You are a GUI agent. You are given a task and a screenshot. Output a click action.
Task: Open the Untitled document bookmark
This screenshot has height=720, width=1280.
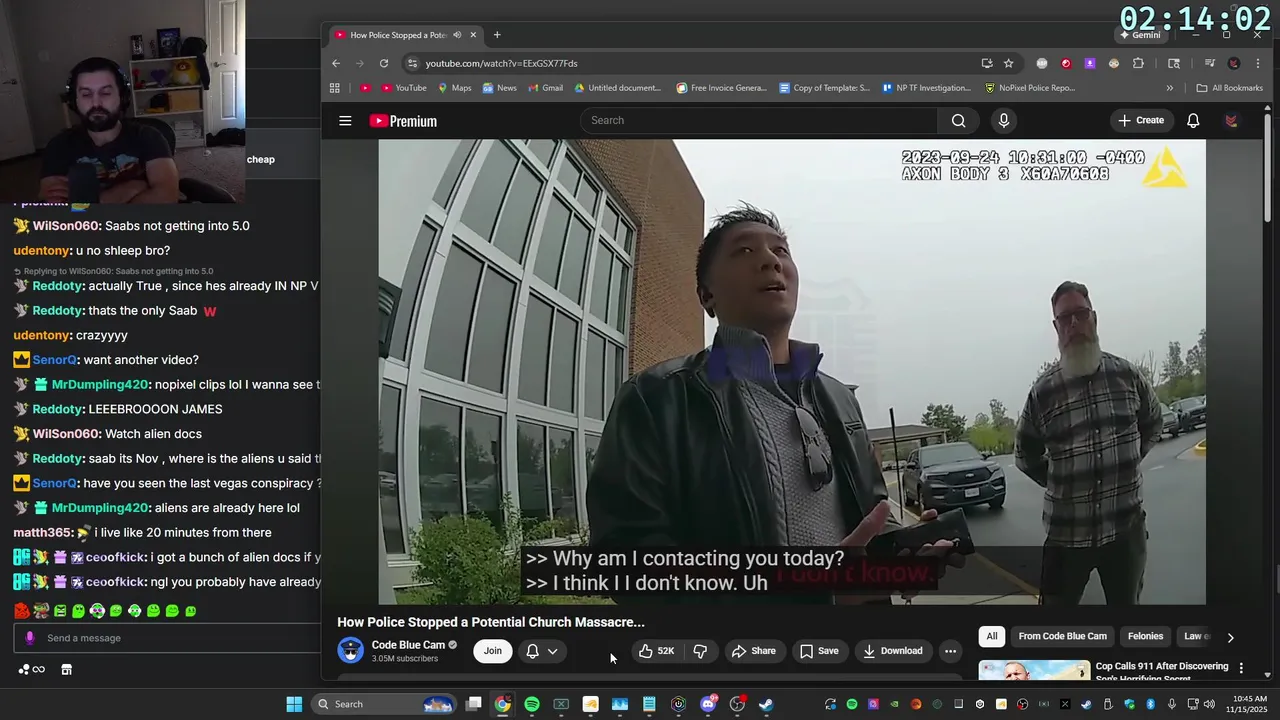point(617,88)
